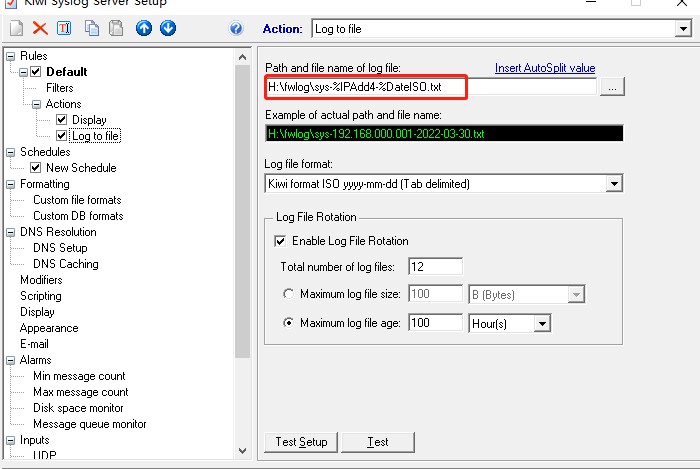Click the Test button
700x469 pixels.
click(378, 442)
